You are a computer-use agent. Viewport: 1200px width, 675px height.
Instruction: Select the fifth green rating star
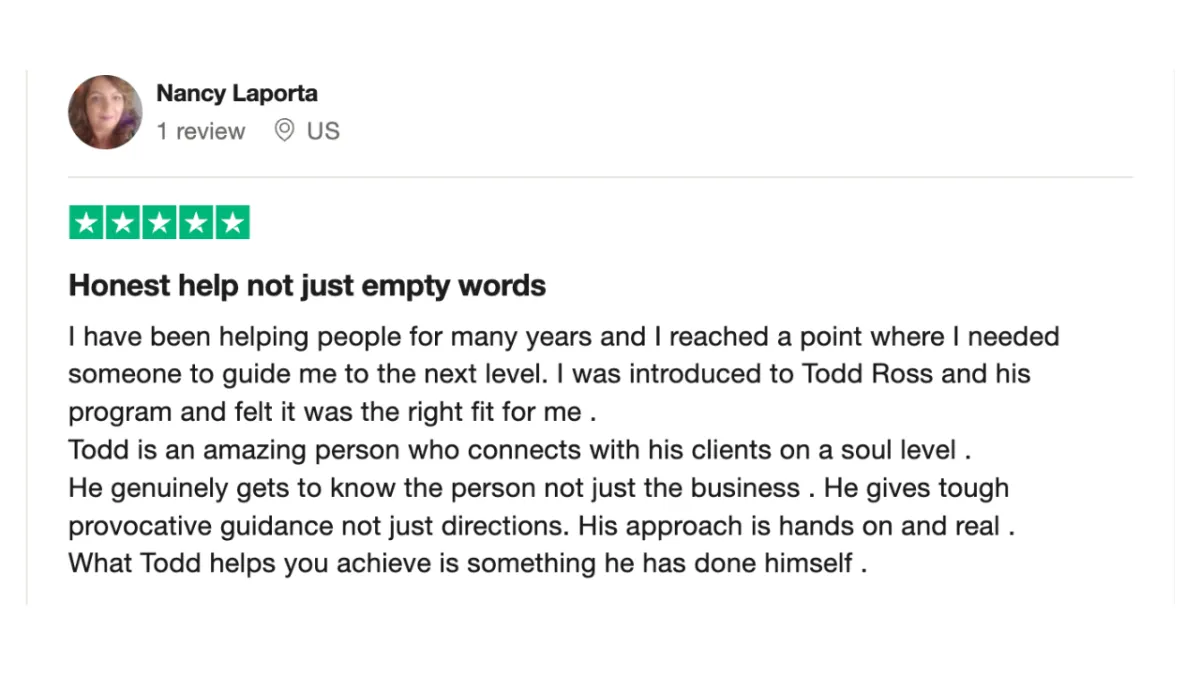(x=232, y=223)
